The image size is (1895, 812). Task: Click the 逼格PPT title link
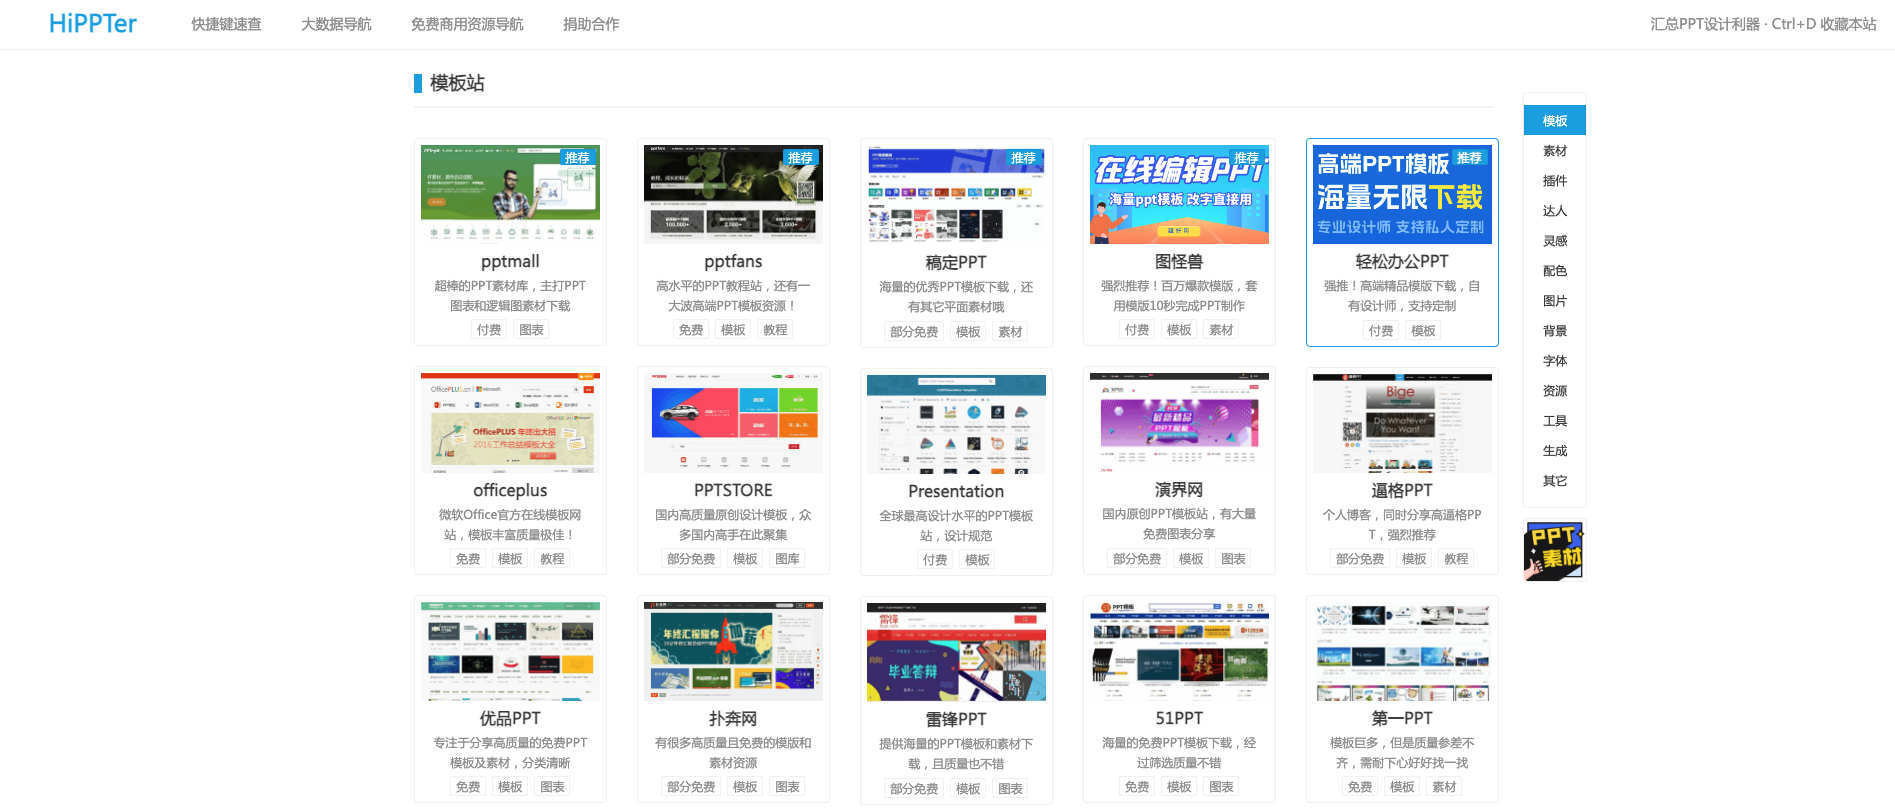tap(1402, 490)
